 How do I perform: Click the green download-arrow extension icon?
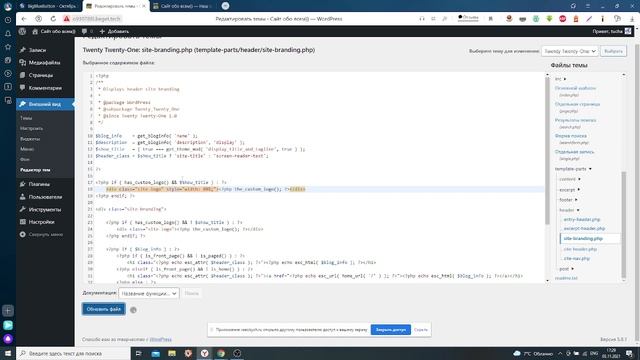549,19
